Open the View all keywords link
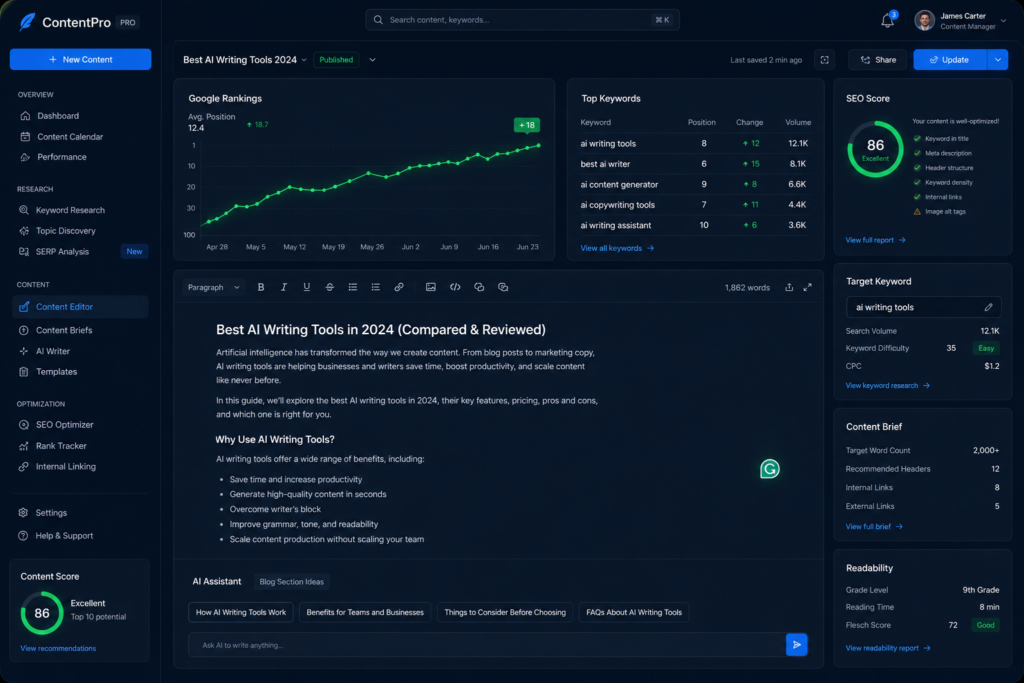 tap(617, 248)
